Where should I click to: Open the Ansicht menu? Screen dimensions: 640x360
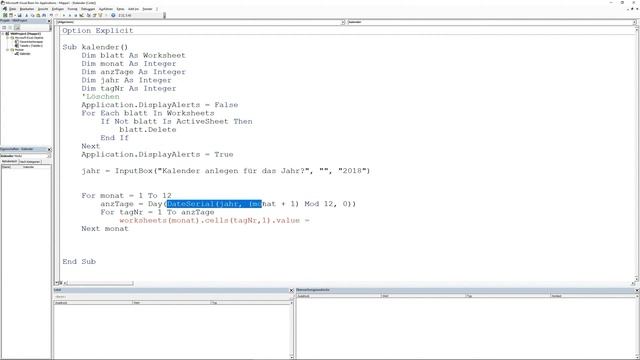tap(43, 9)
